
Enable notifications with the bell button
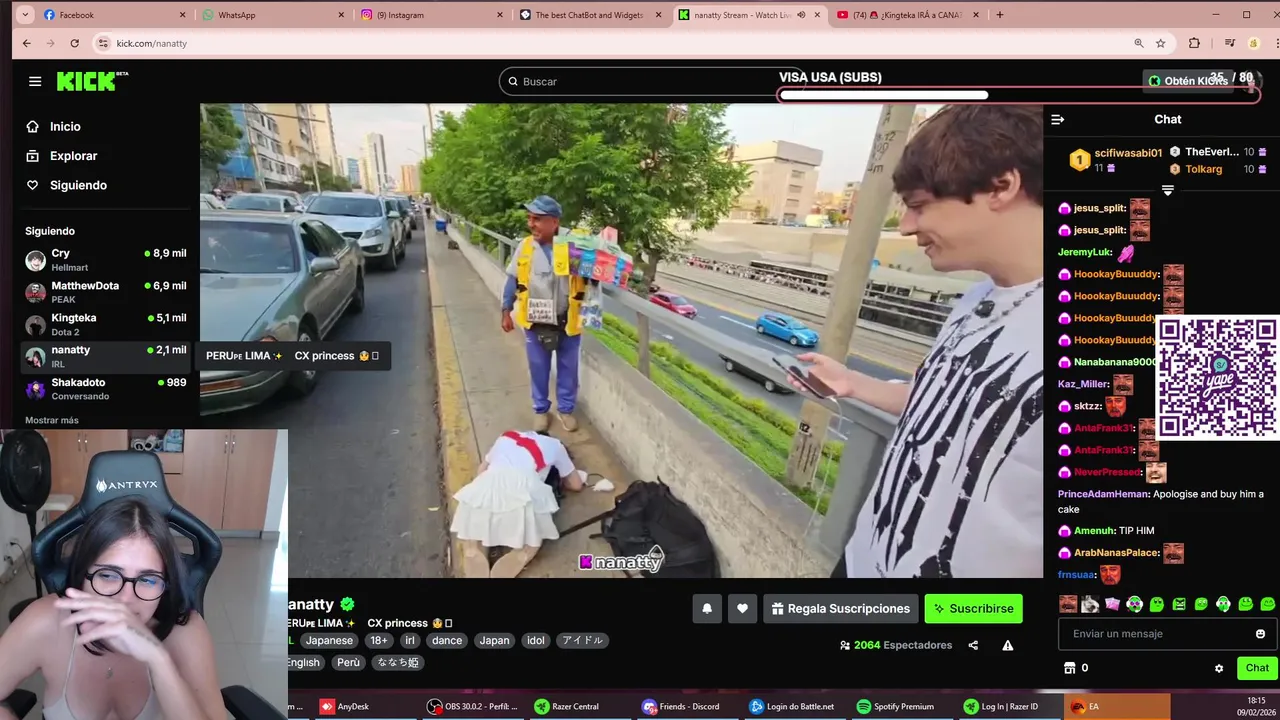707,608
